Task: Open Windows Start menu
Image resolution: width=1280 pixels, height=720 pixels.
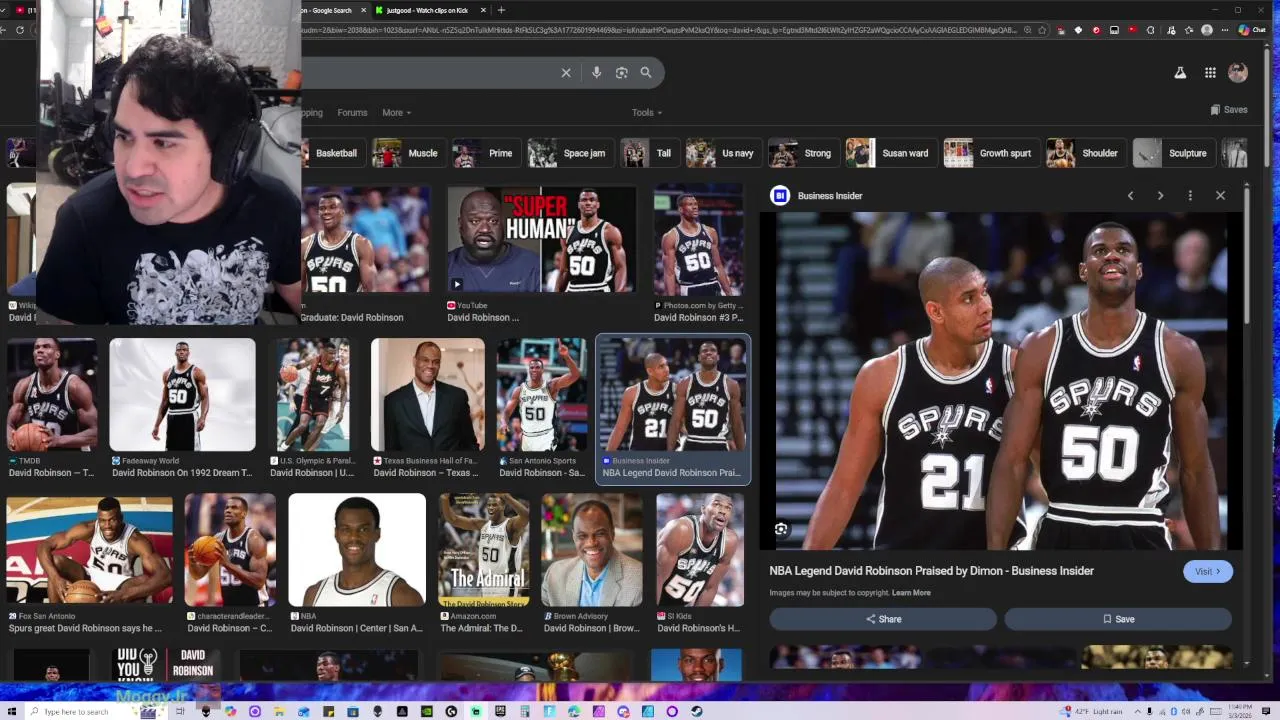Action: click(x=10, y=712)
